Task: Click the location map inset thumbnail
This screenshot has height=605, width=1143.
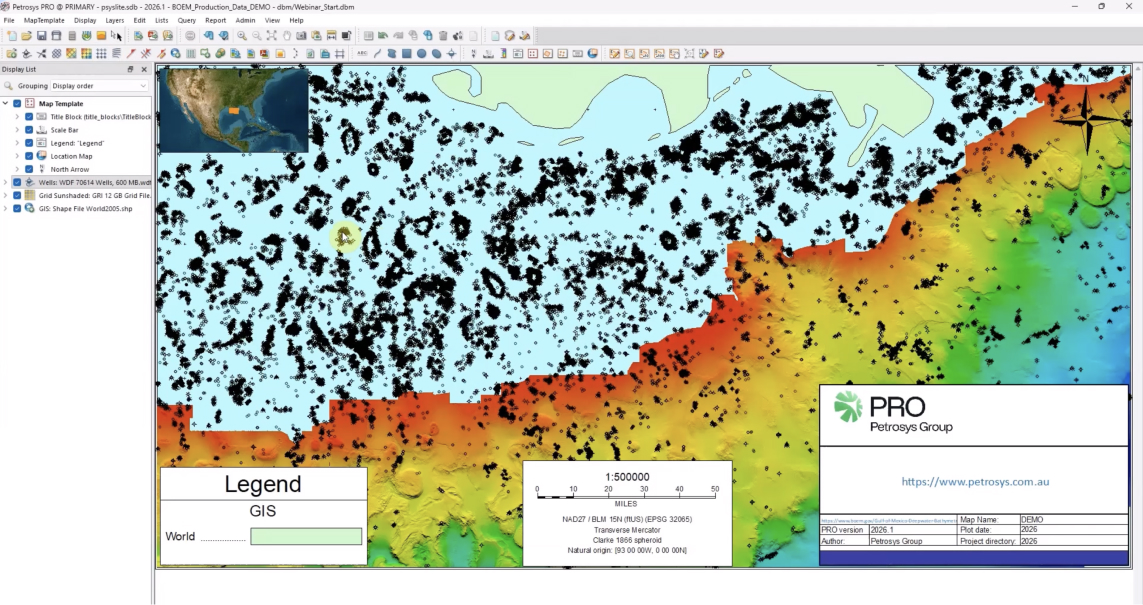Action: (233, 110)
